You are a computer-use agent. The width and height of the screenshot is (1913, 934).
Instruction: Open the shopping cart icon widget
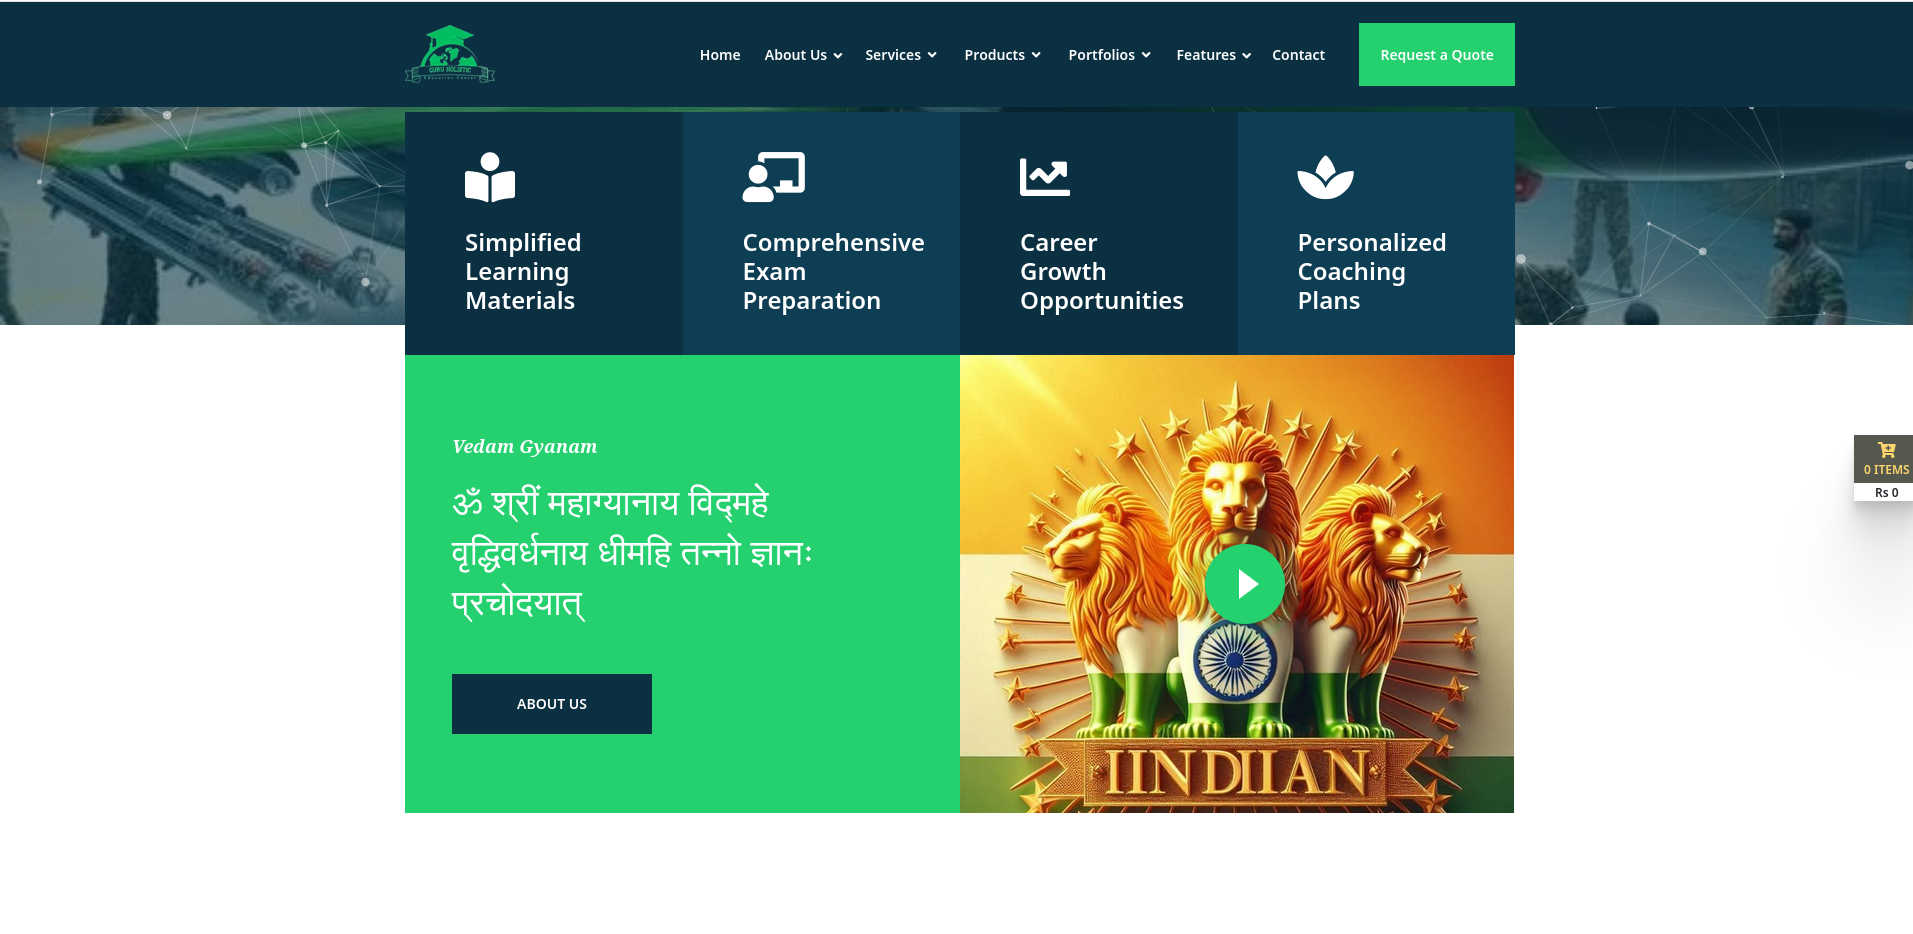pos(1886,450)
